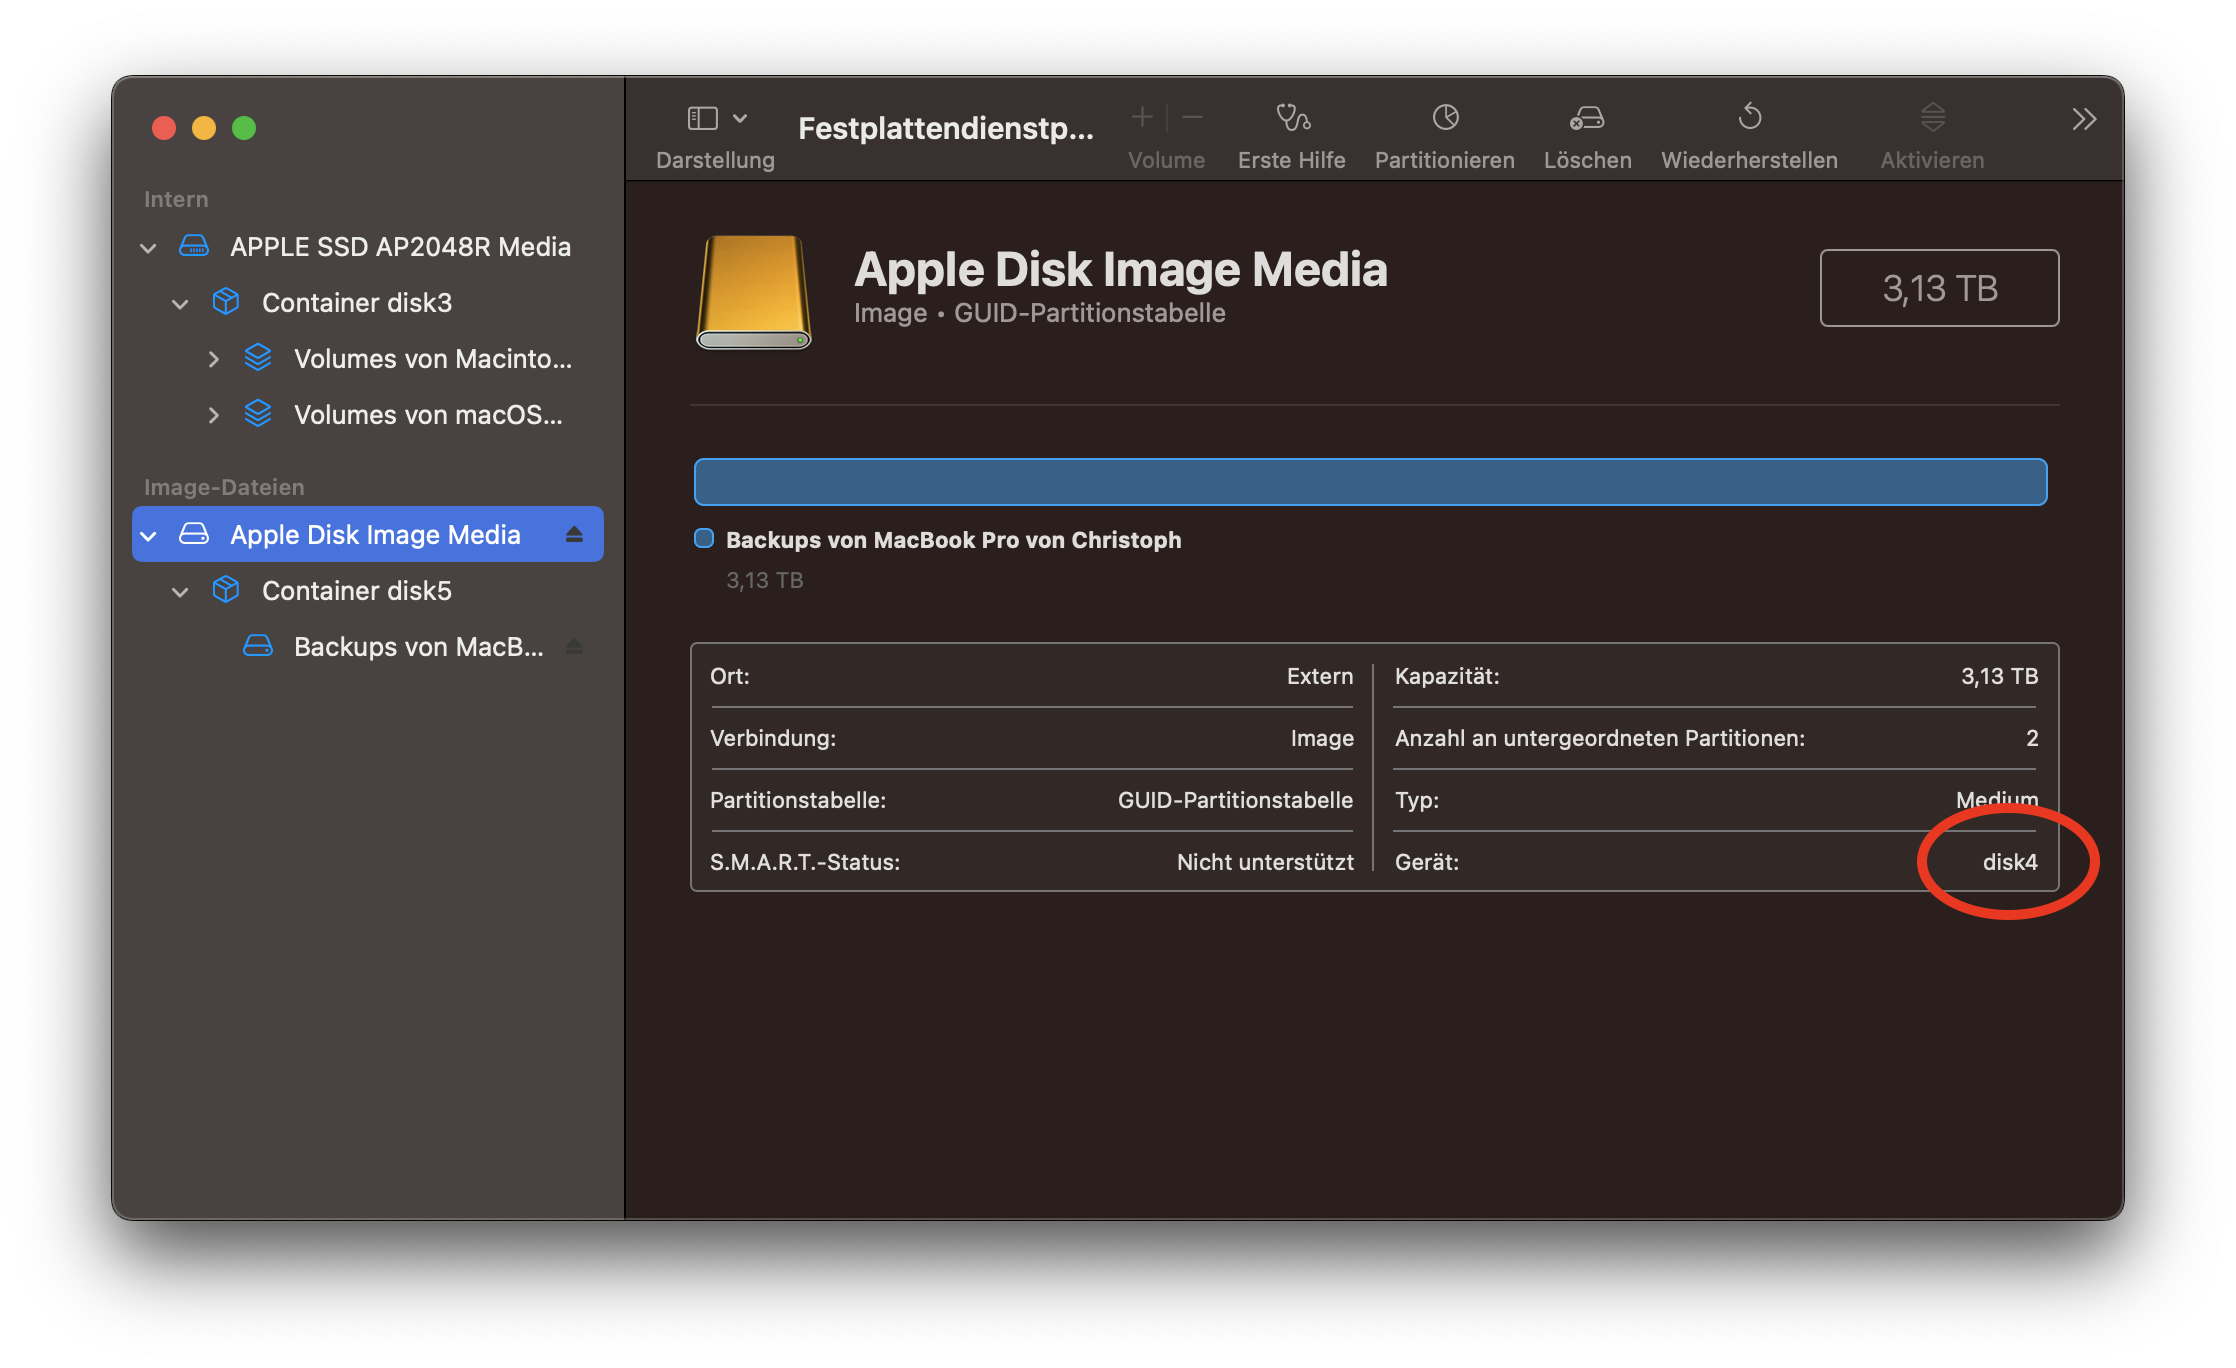Minimize window with yellow button
The height and width of the screenshot is (1368, 2236).
[204, 128]
